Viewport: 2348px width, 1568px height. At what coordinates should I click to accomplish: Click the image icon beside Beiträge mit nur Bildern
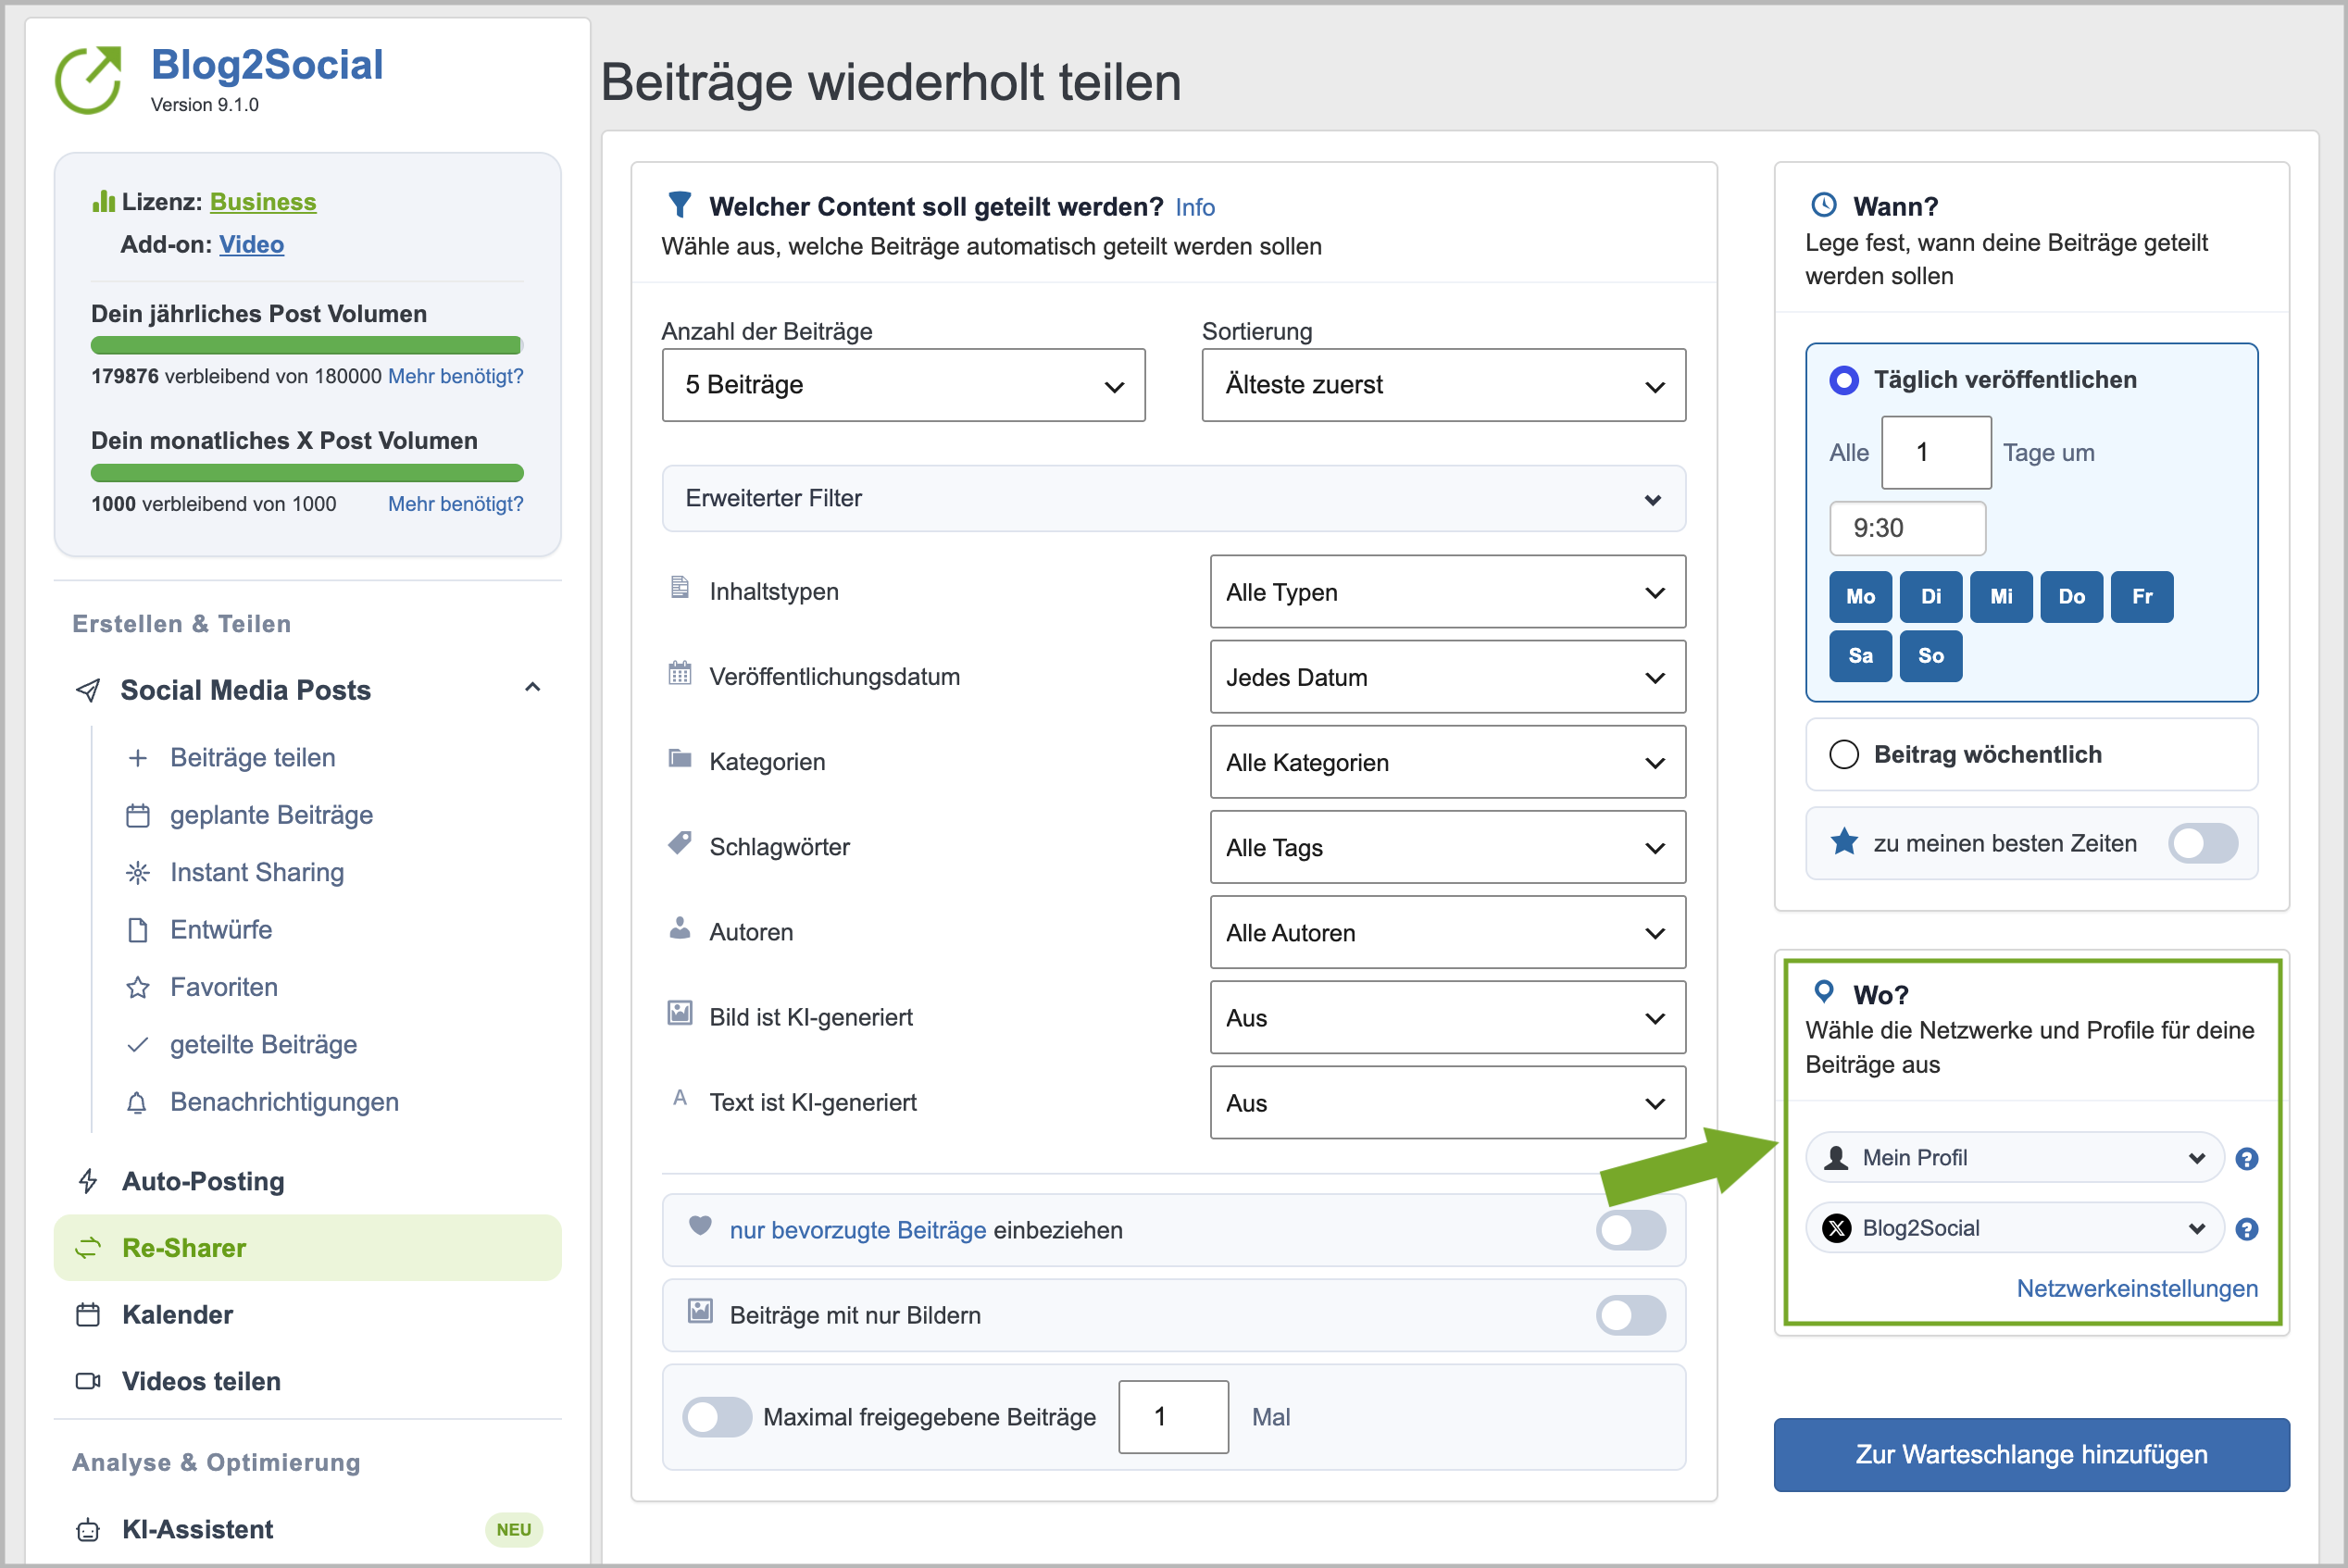click(x=701, y=1311)
